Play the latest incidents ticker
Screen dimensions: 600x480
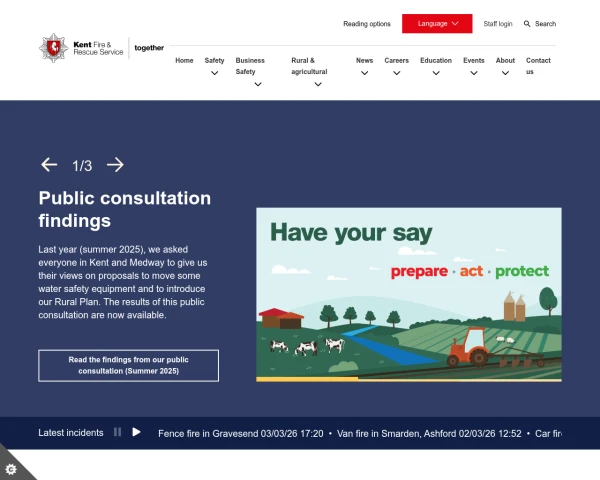click(x=136, y=432)
